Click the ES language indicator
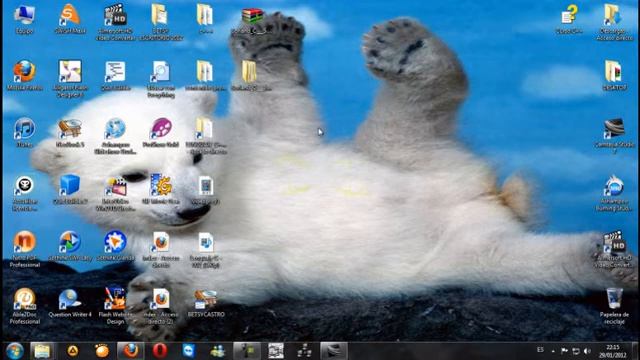The image size is (640, 360). coord(540,350)
